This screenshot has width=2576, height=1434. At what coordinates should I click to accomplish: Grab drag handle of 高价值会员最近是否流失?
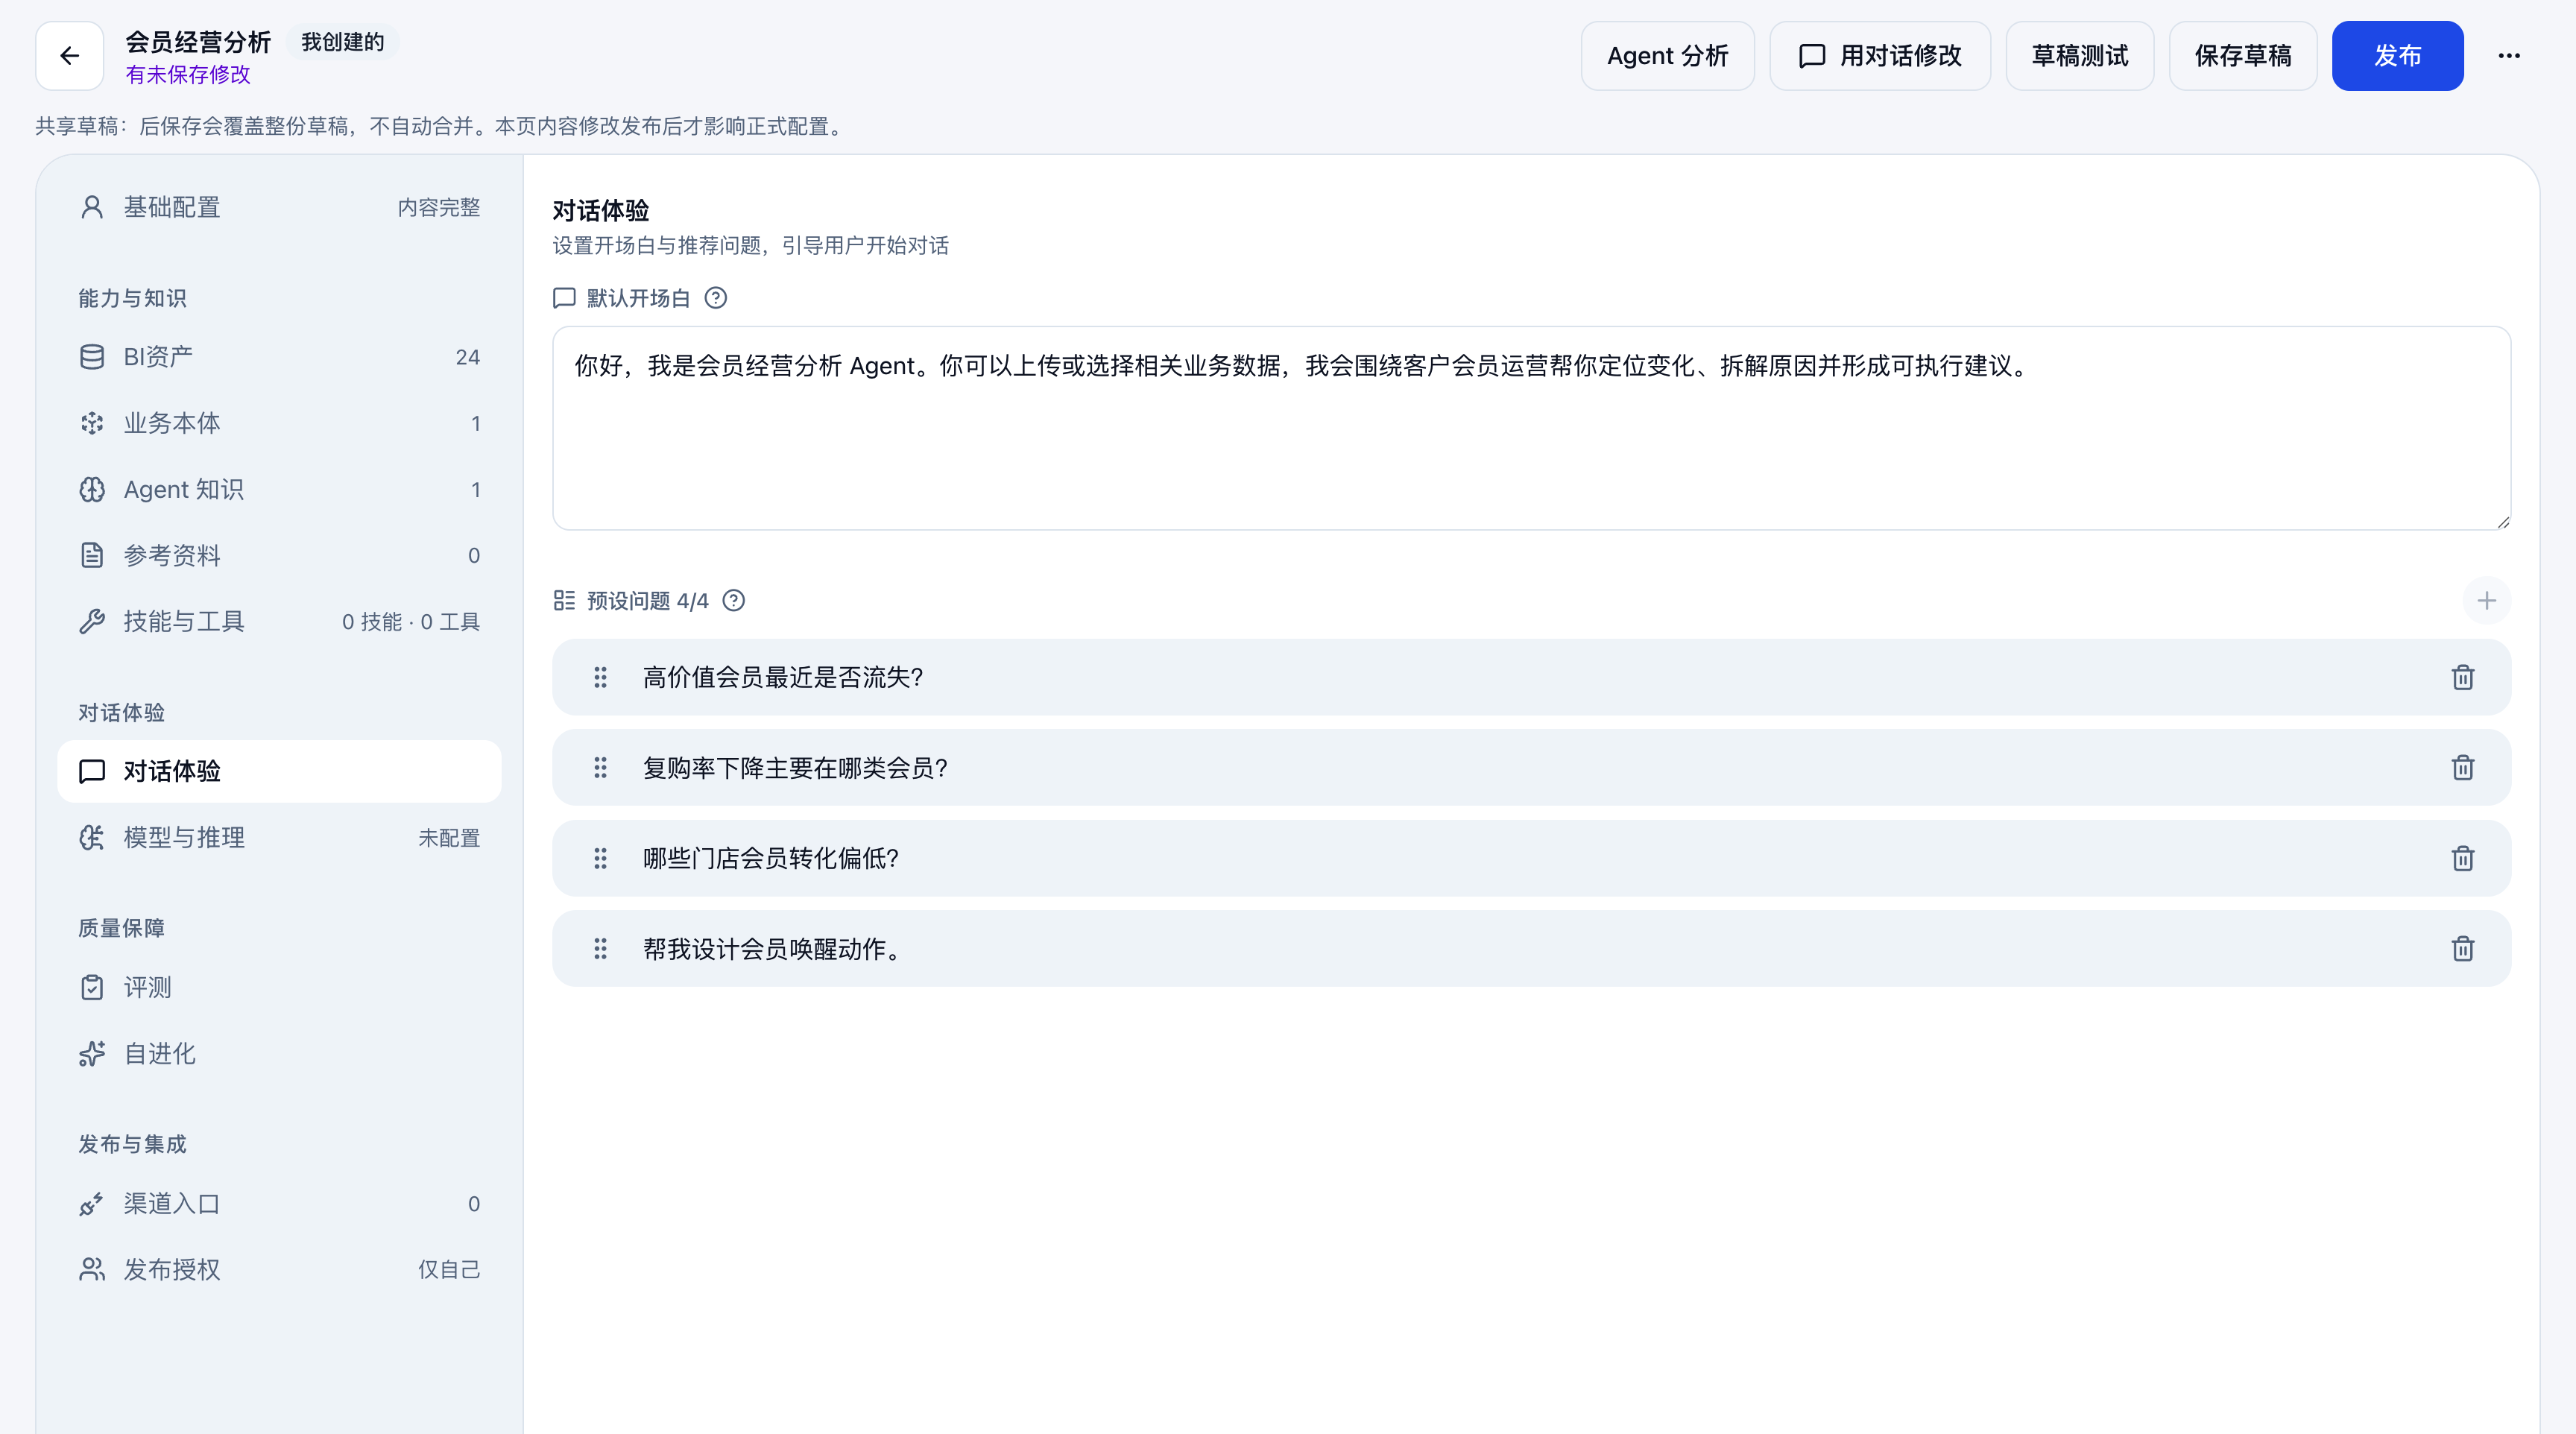tap(600, 678)
